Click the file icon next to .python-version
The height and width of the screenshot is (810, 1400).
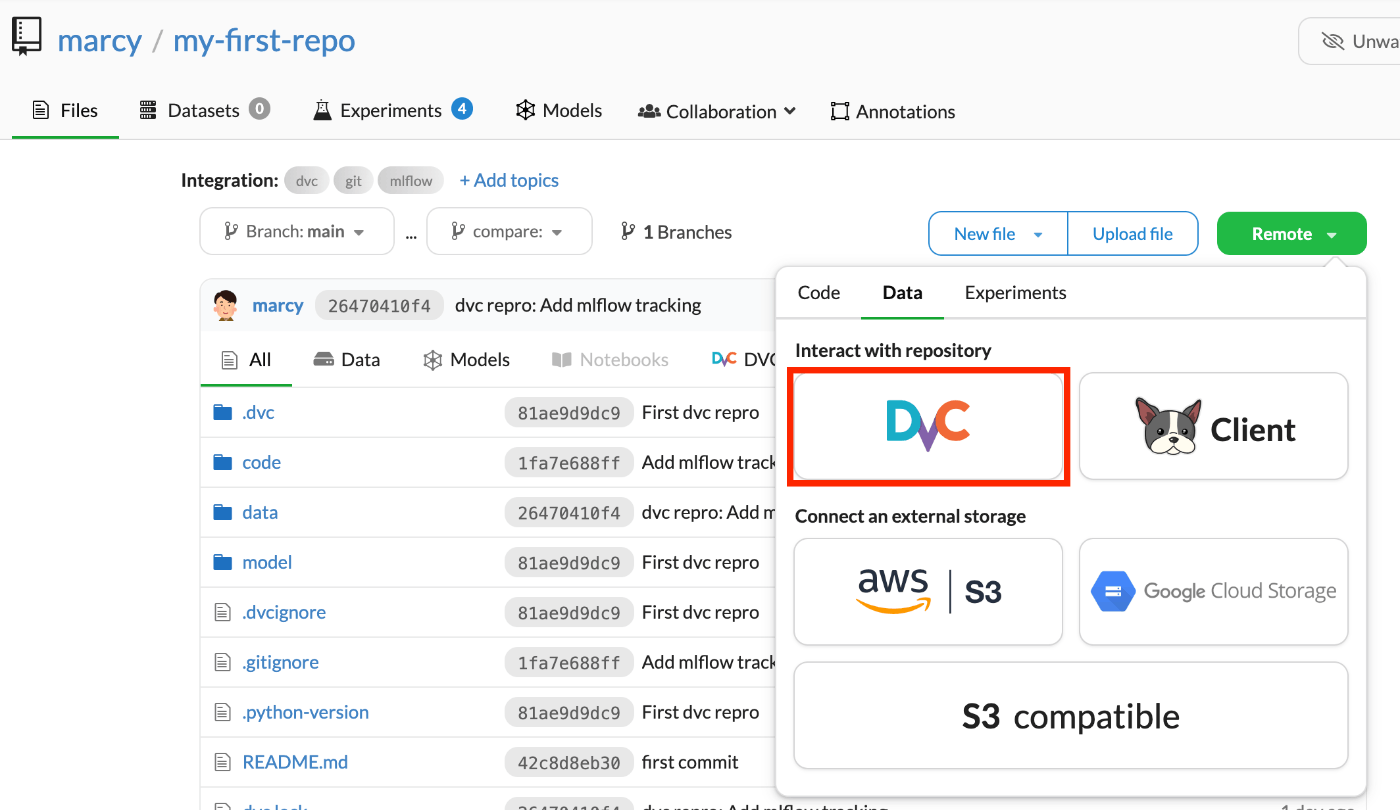[x=222, y=712]
